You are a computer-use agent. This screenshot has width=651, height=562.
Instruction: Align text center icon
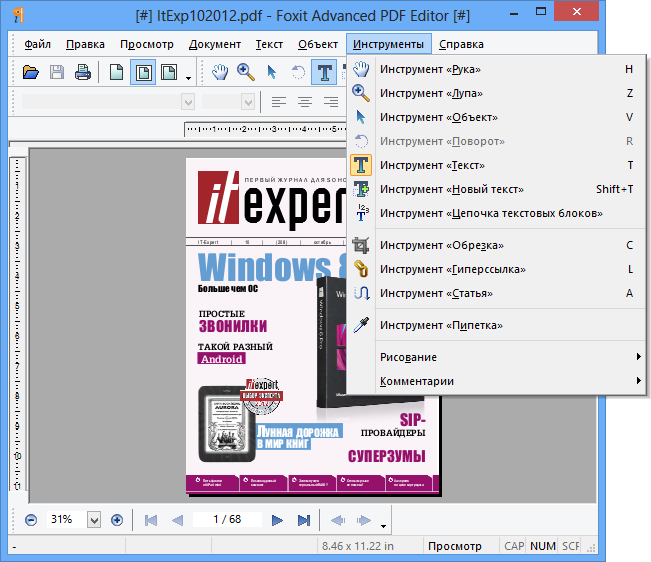pos(305,102)
